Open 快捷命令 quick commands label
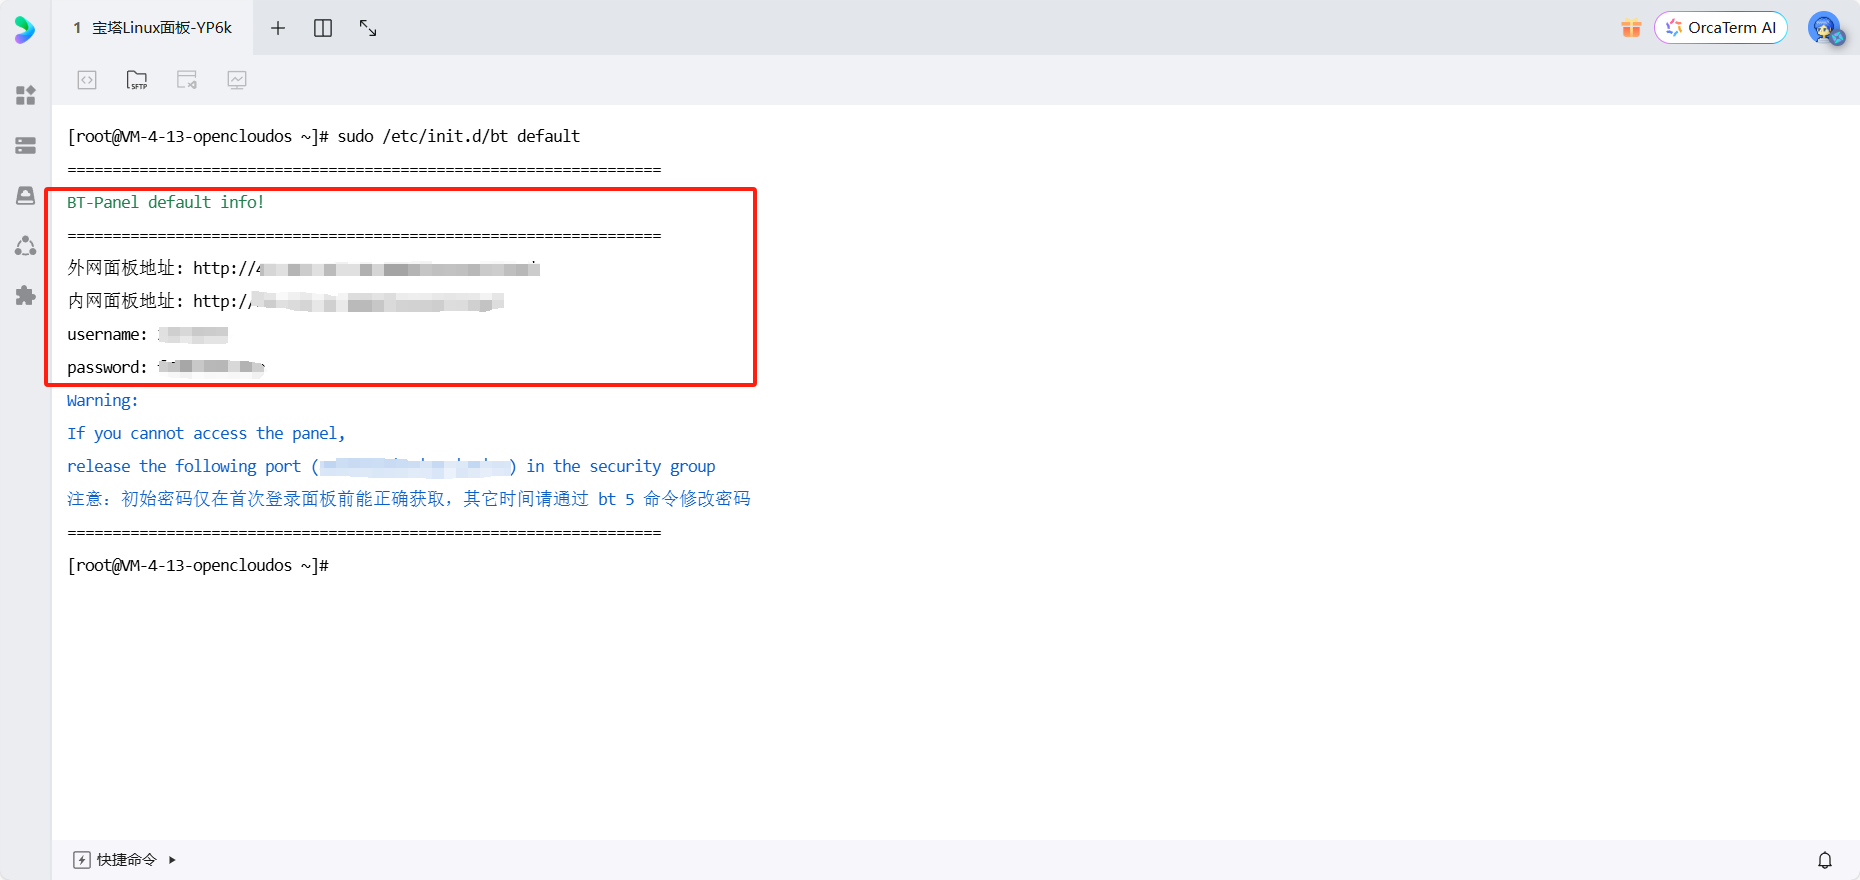 (x=127, y=860)
